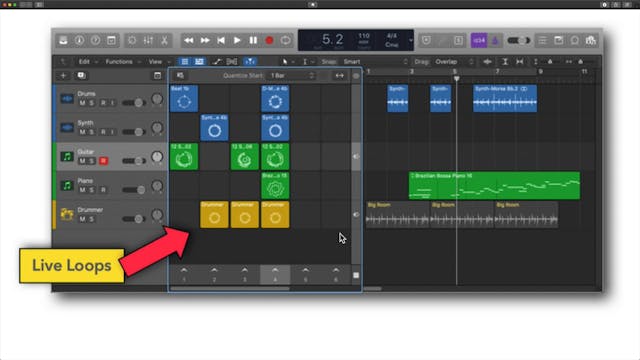
Task: Open the Edit menu in Tracks area
Action: [84, 62]
